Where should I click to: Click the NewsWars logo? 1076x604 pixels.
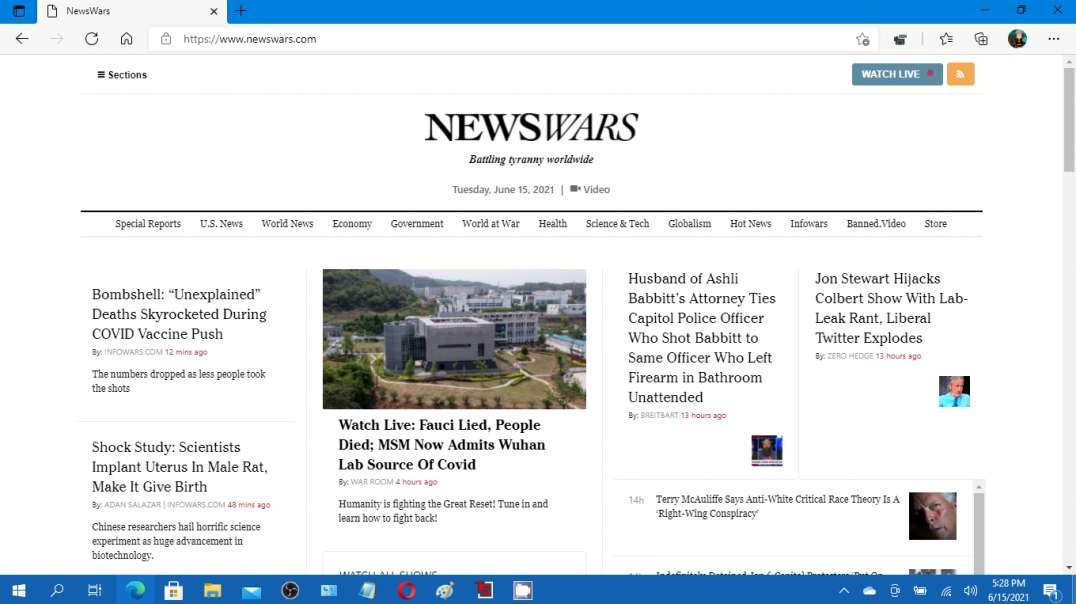coord(531,128)
